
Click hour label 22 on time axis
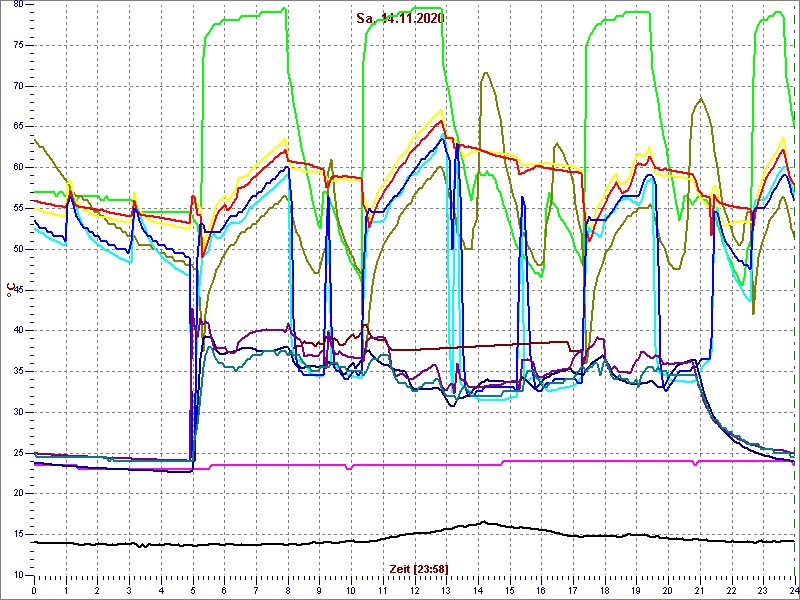731,590
